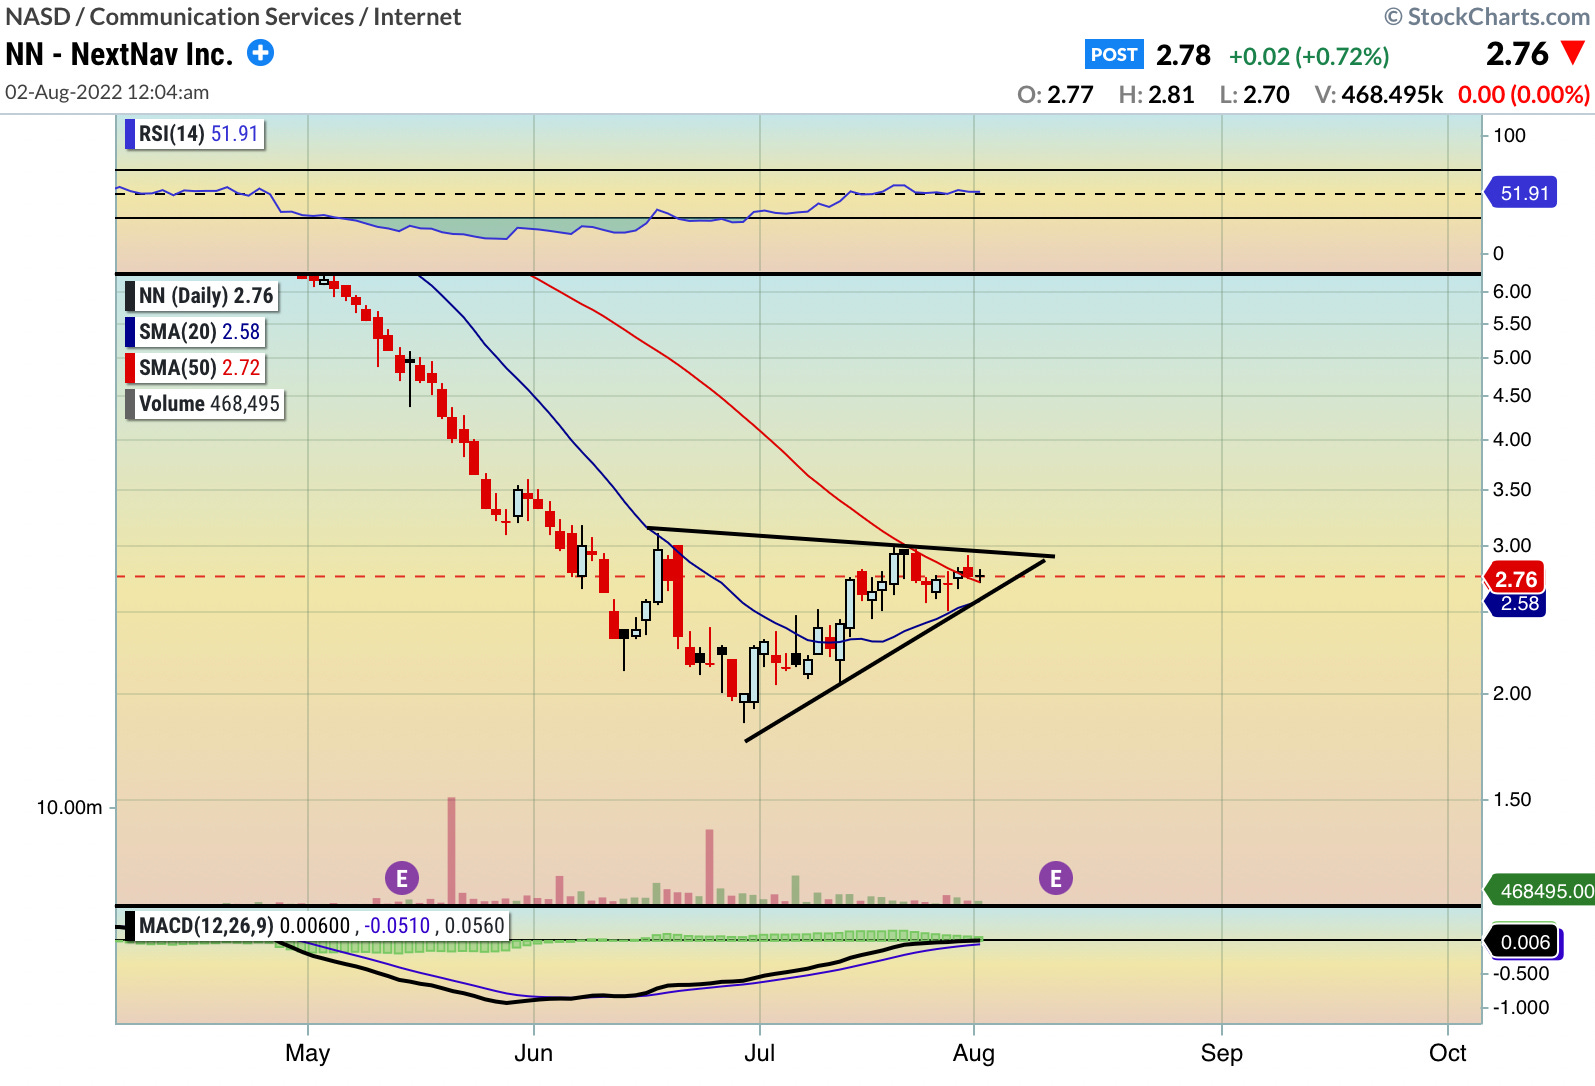Click the © StockCharts.com link

coord(1486,17)
